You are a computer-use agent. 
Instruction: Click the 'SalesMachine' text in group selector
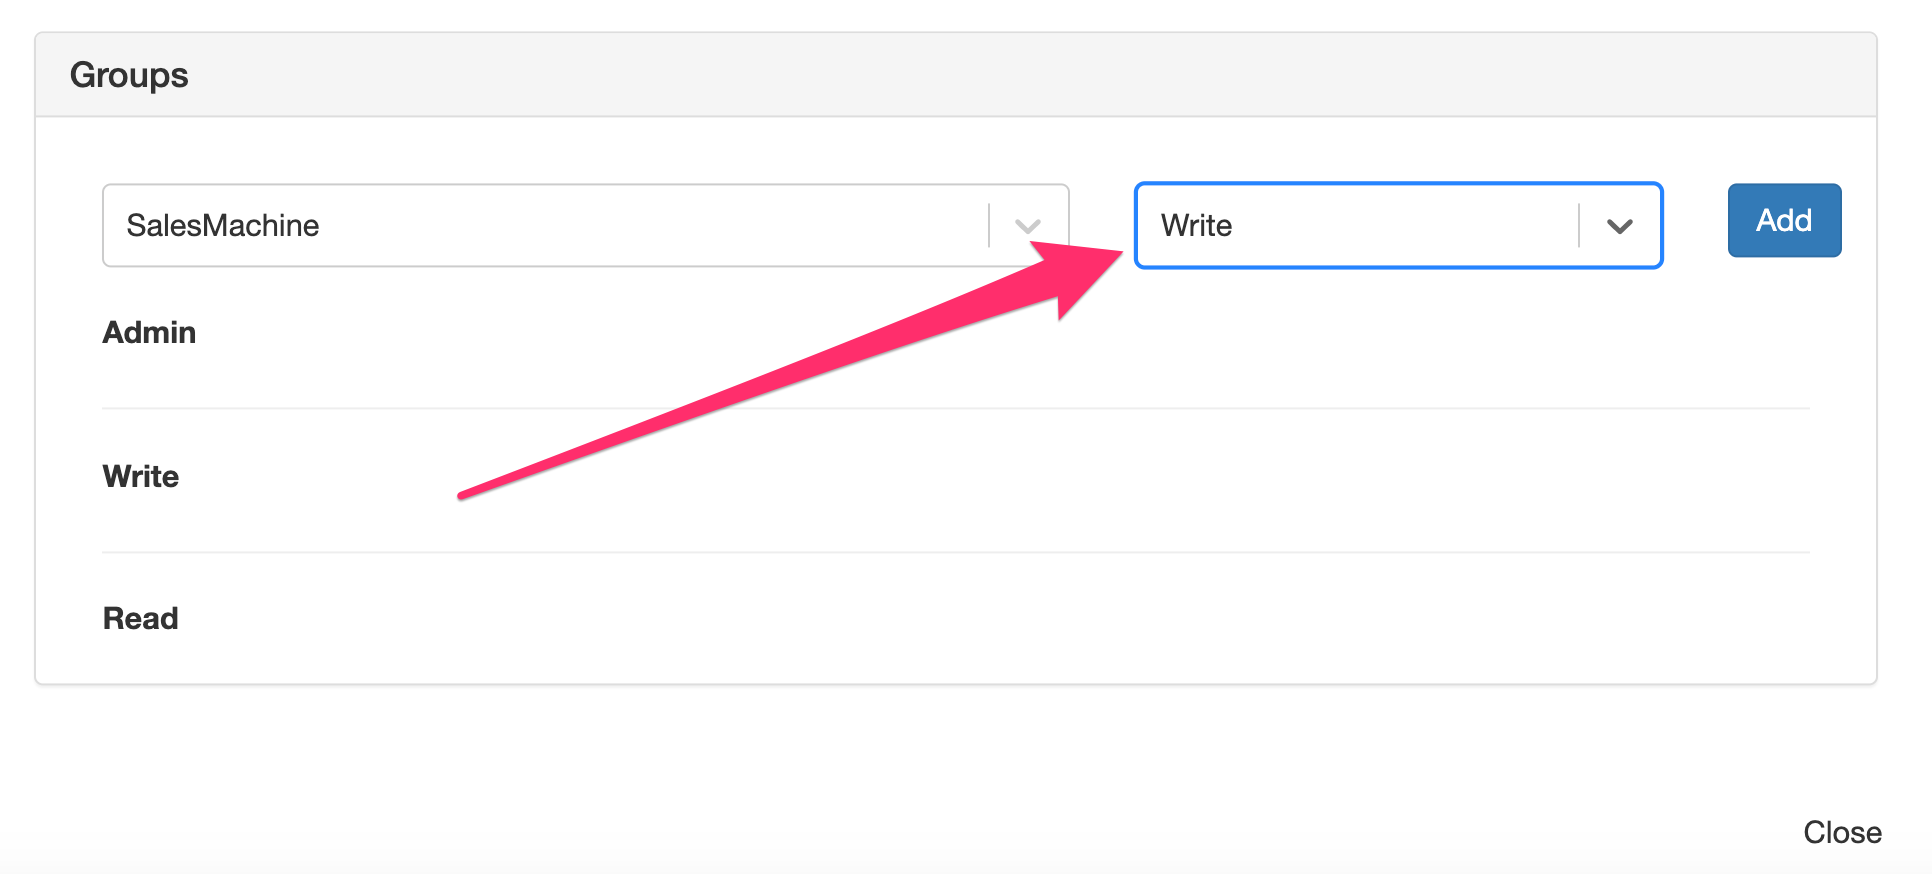[223, 225]
